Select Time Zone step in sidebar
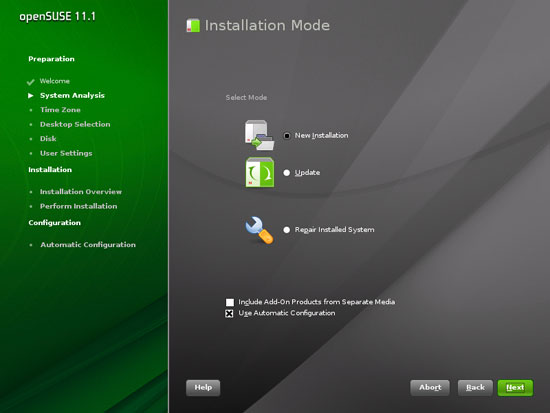The image size is (550, 413). point(60,110)
